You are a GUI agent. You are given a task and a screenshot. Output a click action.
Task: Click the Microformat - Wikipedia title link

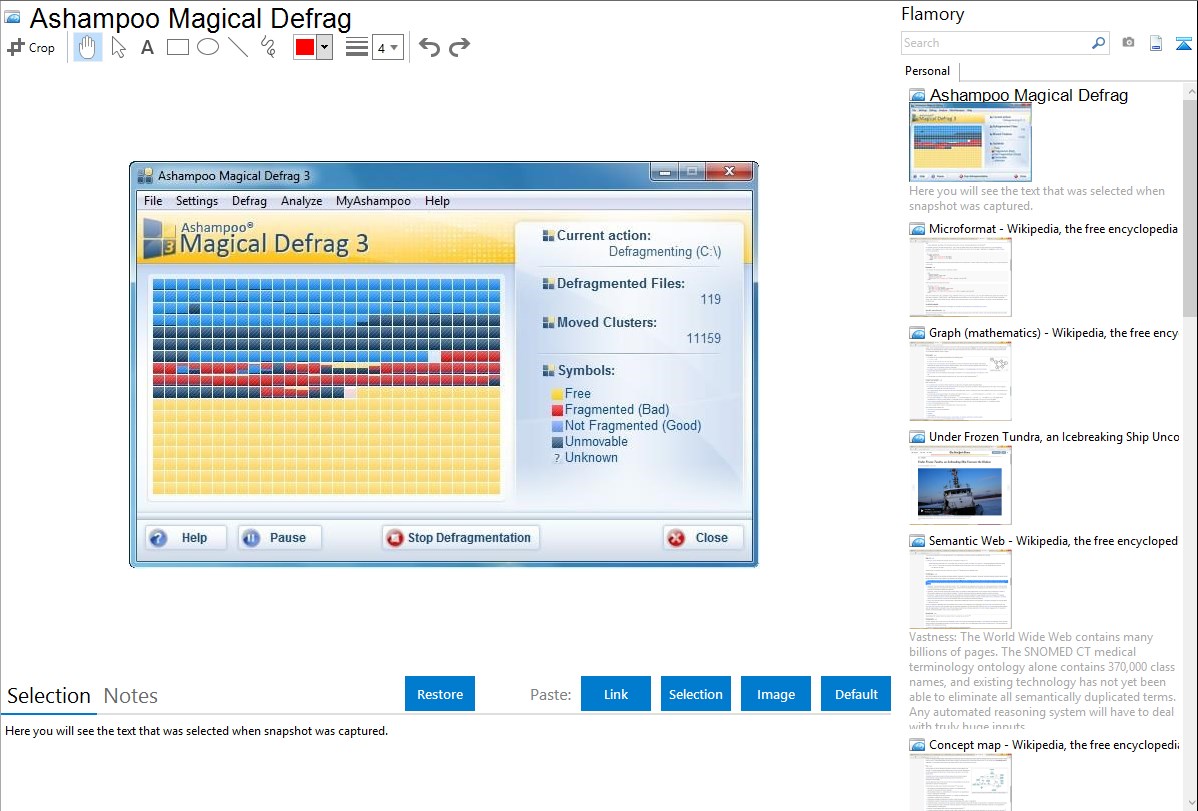pyautogui.click(x=1053, y=229)
